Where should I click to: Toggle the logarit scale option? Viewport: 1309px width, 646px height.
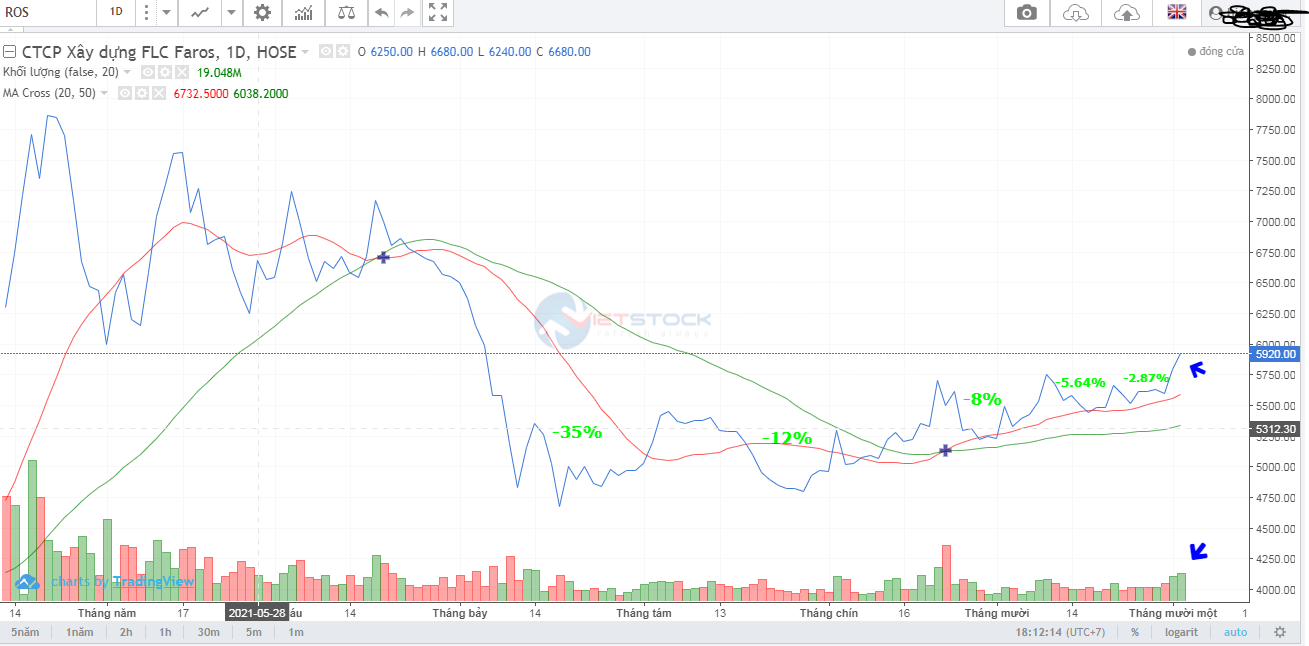(x=1180, y=632)
